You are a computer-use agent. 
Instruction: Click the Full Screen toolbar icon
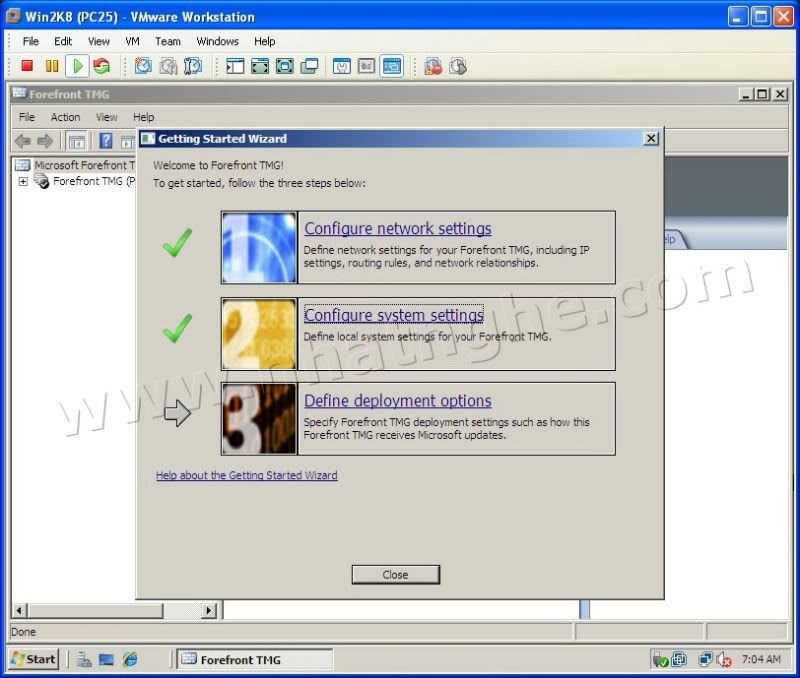(285, 66)
